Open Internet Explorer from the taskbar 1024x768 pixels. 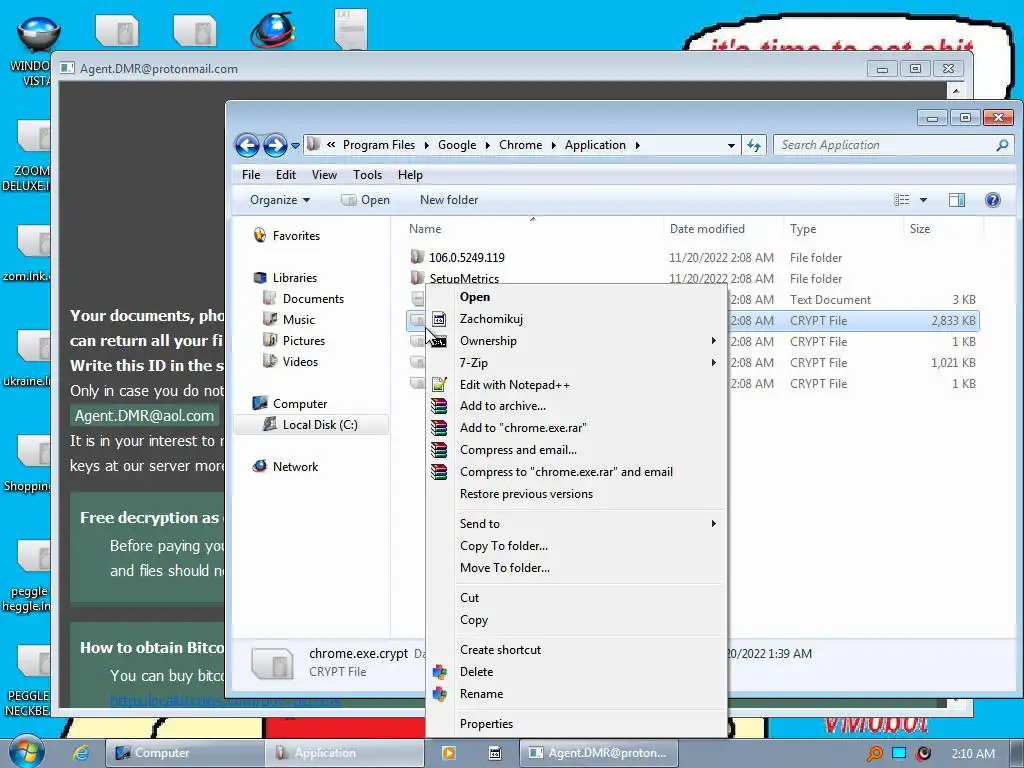point(81,753)
